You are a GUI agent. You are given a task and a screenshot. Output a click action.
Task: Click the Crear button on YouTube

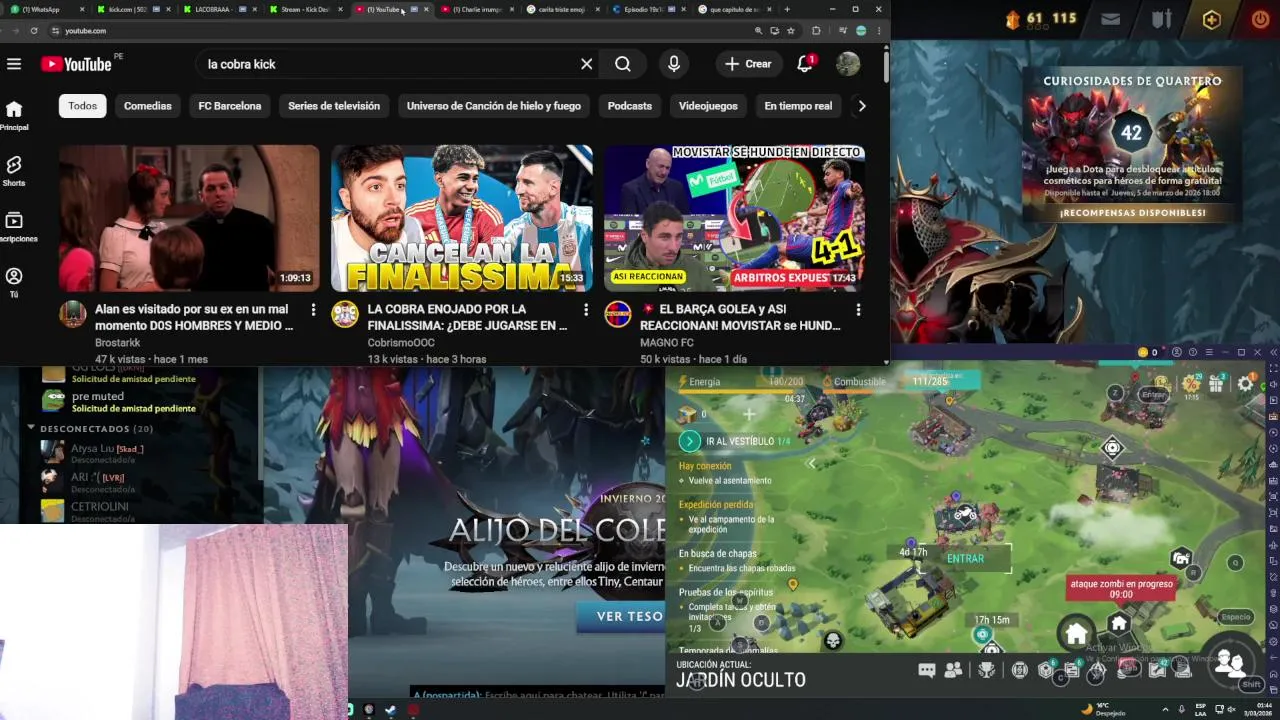click(x=748, y=64)
